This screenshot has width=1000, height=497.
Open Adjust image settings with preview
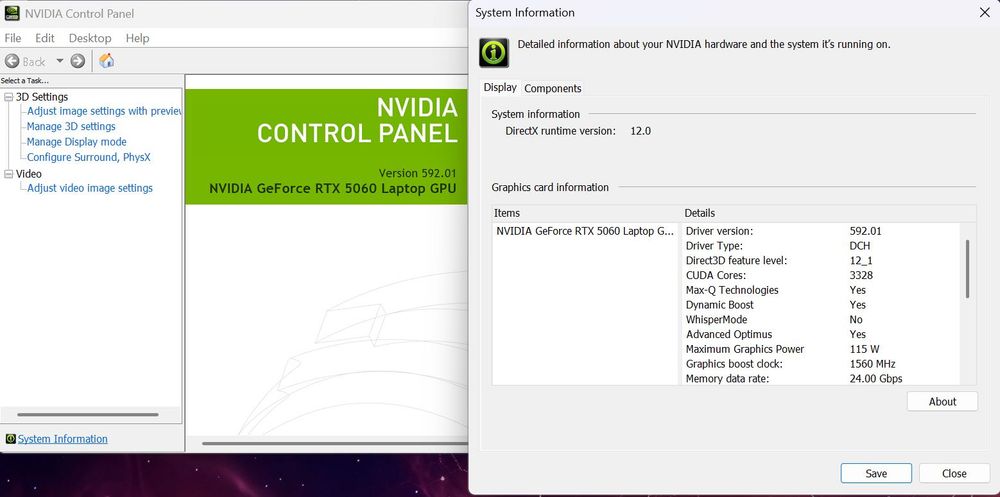[x=104, y=111]
